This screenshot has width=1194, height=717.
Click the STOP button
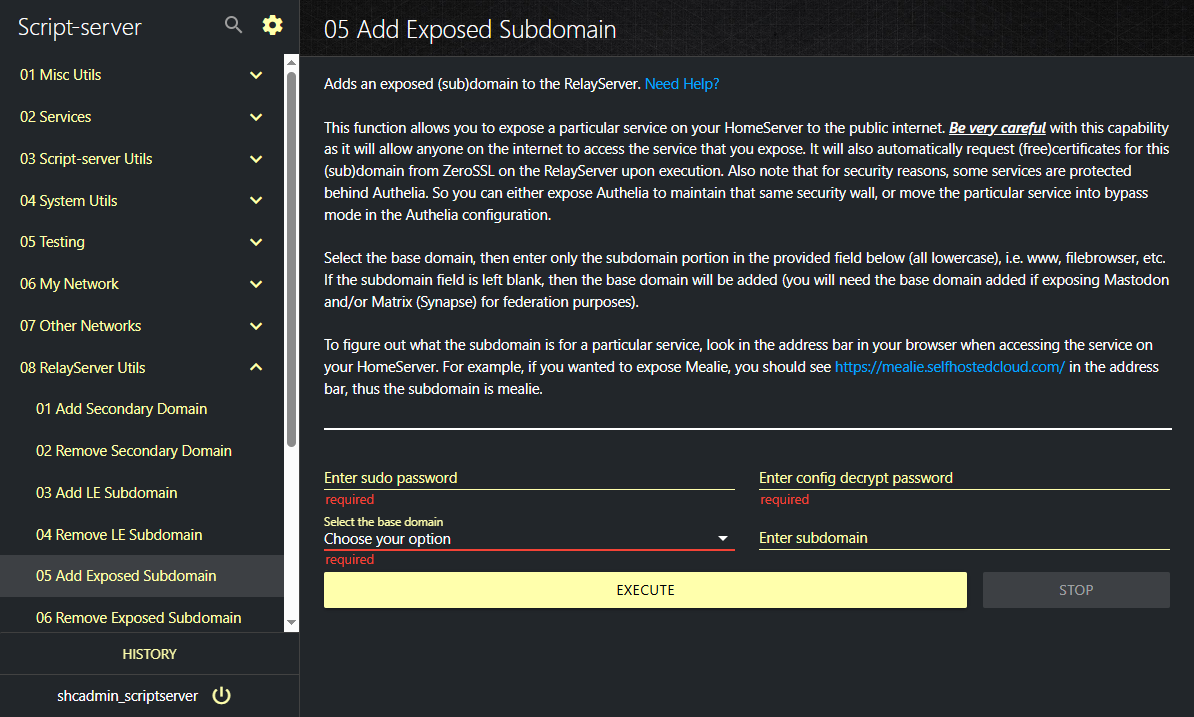pyautogui.click(x=1075, y=590)
